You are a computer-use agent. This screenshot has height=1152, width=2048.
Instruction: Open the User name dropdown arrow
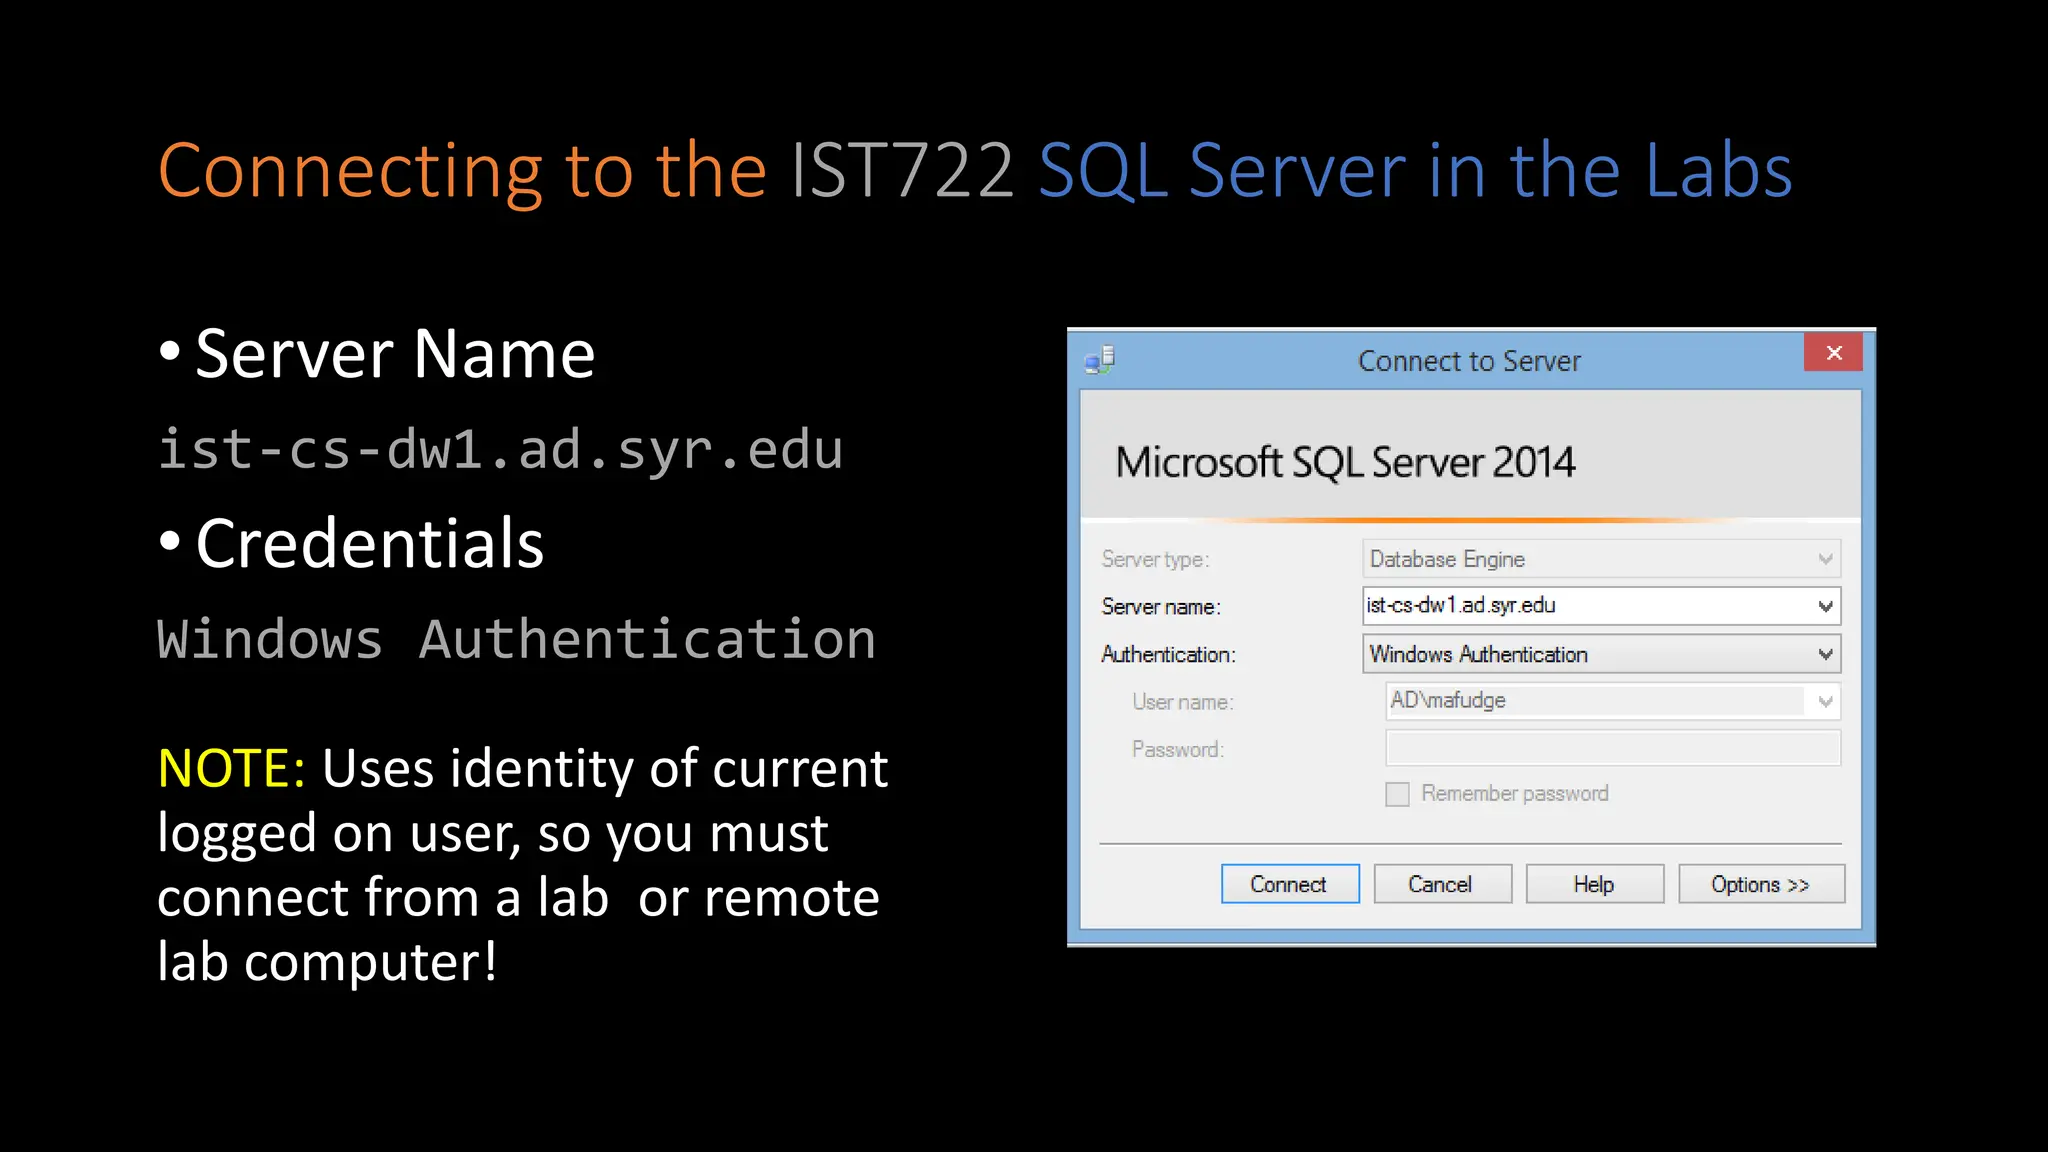(1825, 701)
